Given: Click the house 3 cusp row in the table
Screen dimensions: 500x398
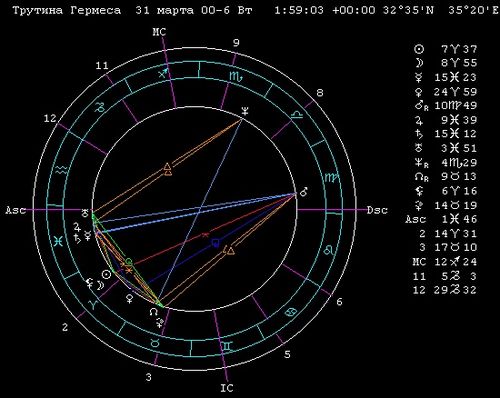Looking at the screenshot, I should [x=448, y=248].
